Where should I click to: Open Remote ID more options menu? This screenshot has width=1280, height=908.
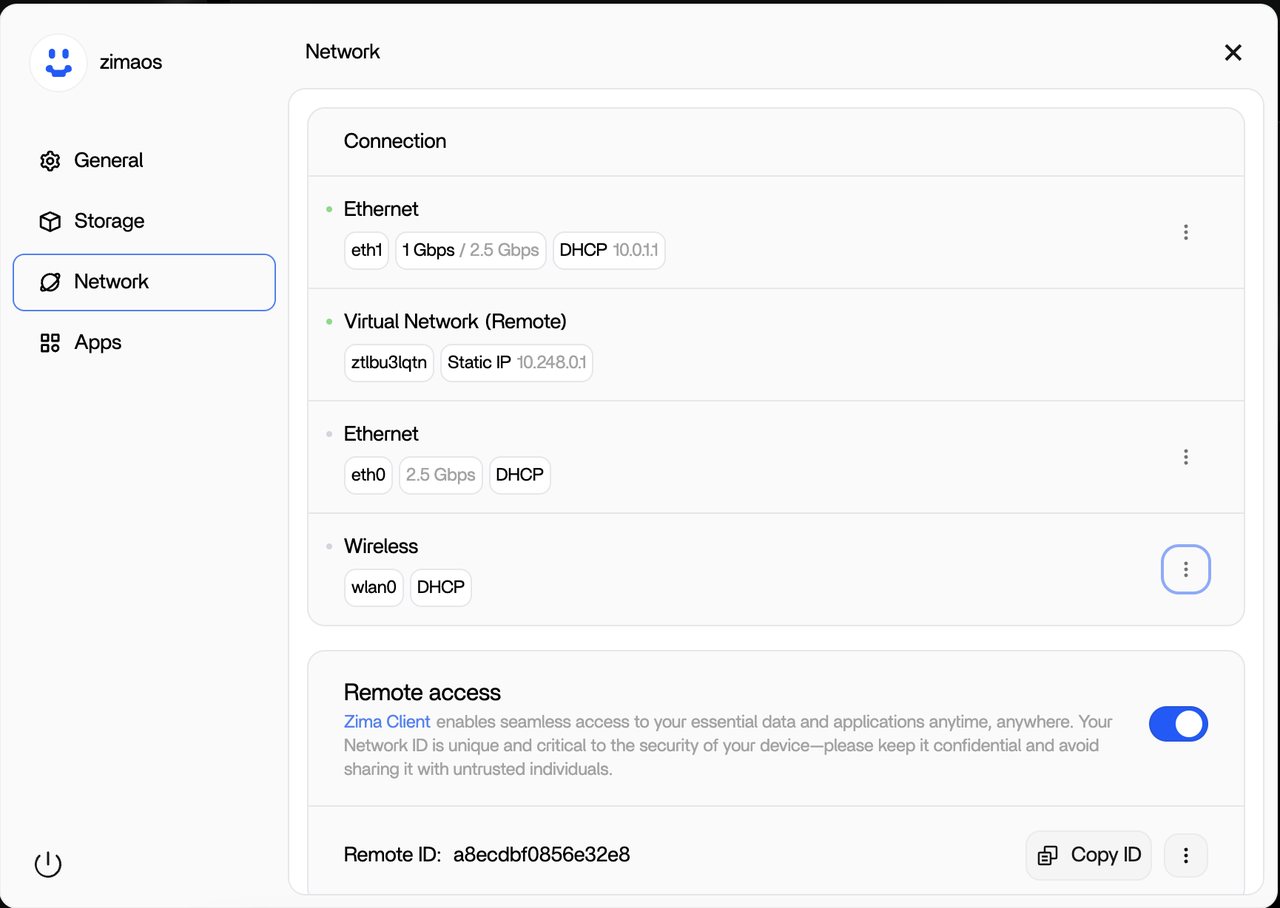click(x=1185, y=855)
